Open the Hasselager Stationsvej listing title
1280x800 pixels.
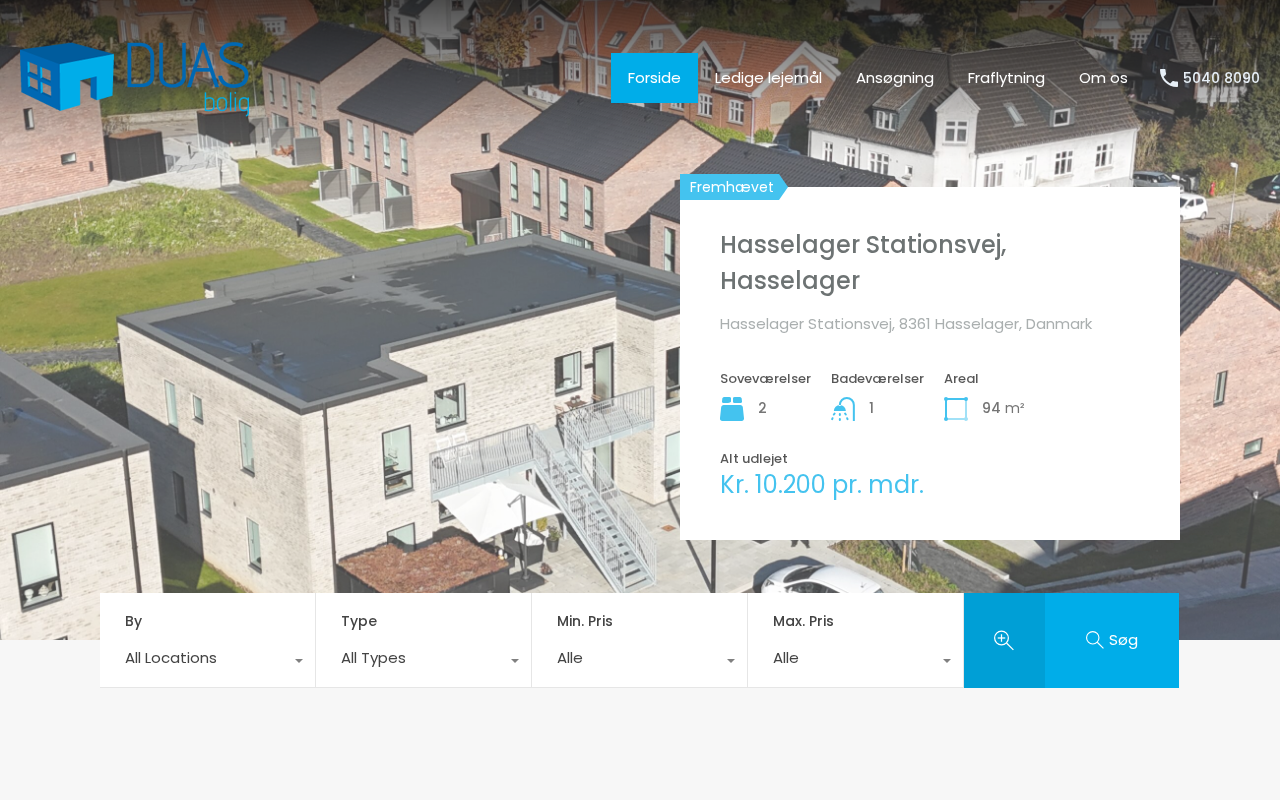tap(863, 262)
